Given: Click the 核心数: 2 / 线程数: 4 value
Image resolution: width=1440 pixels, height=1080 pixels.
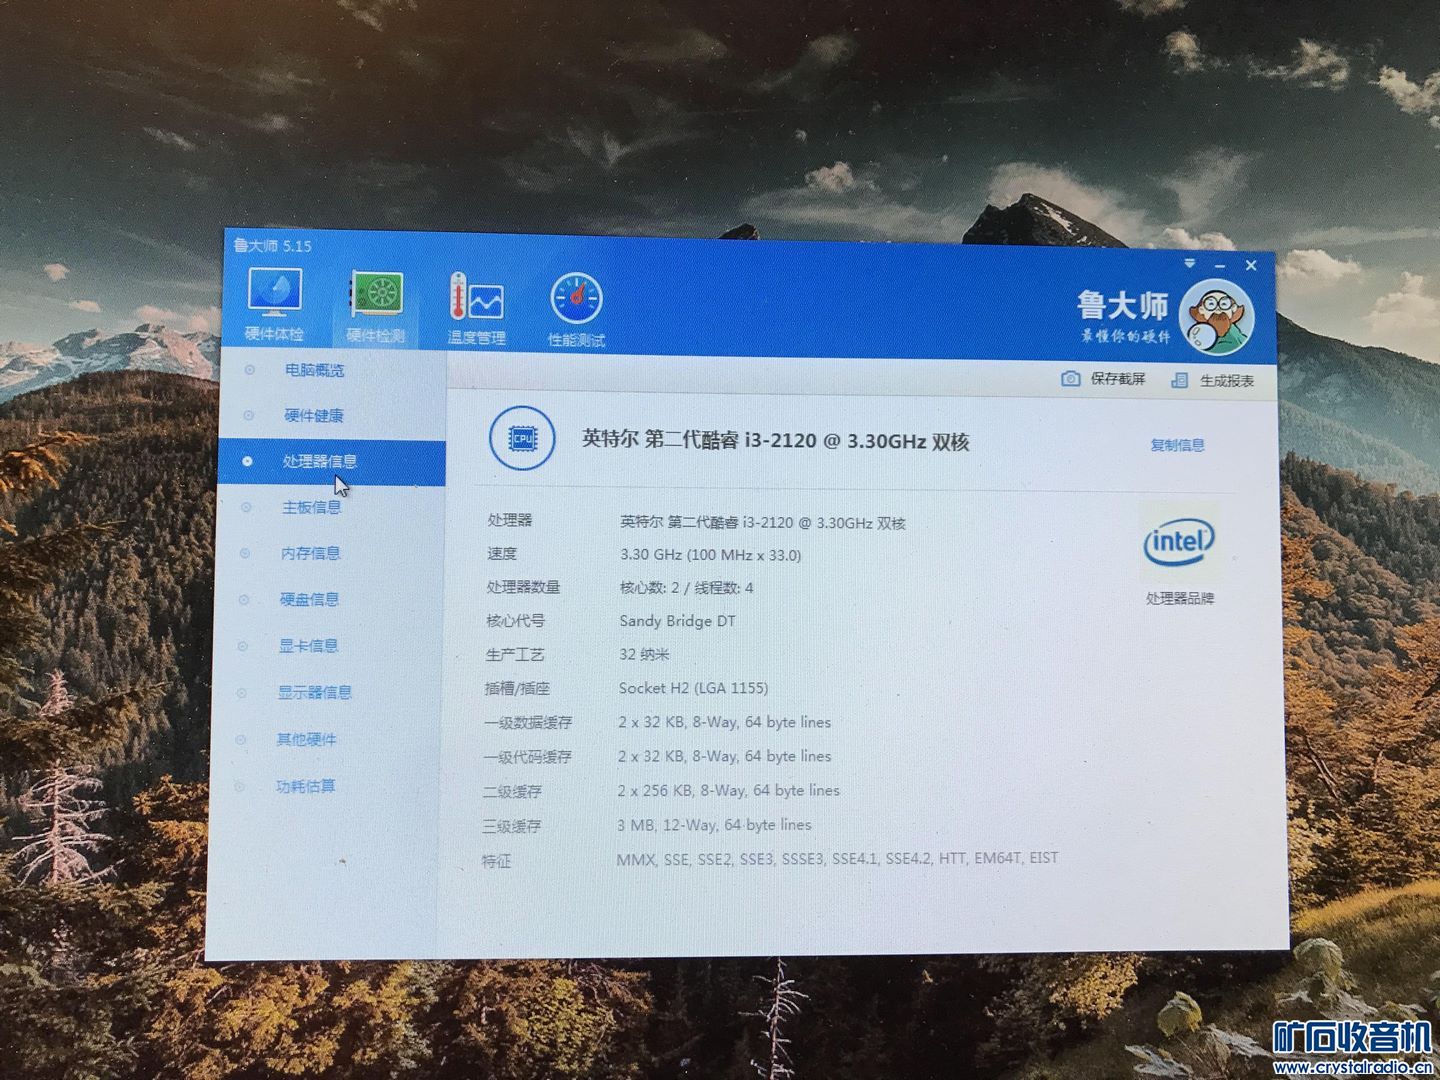Looking at the screenshot, I should (x=686, y=588).
